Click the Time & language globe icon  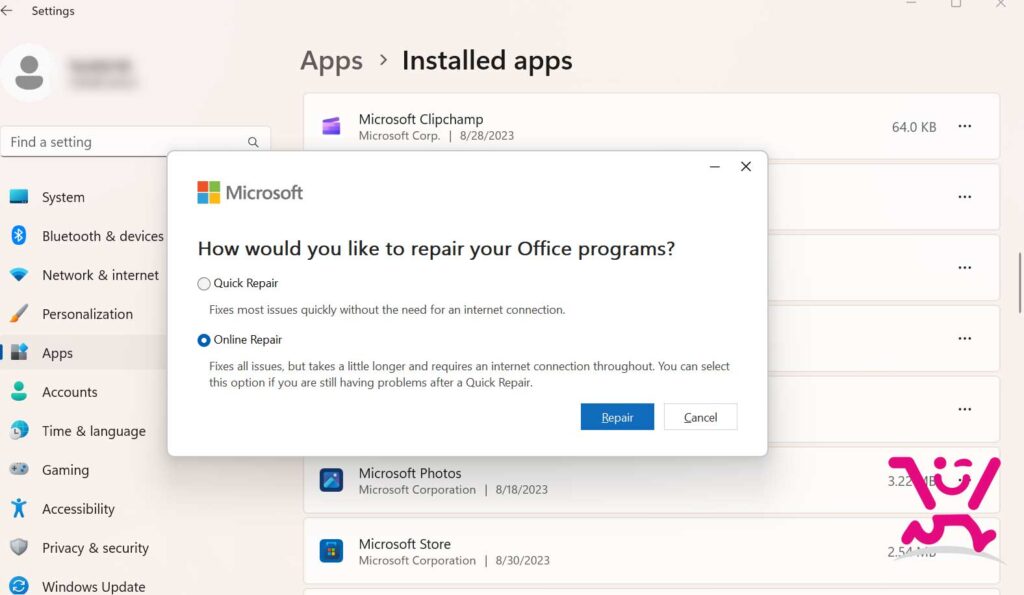coord(19,430)
